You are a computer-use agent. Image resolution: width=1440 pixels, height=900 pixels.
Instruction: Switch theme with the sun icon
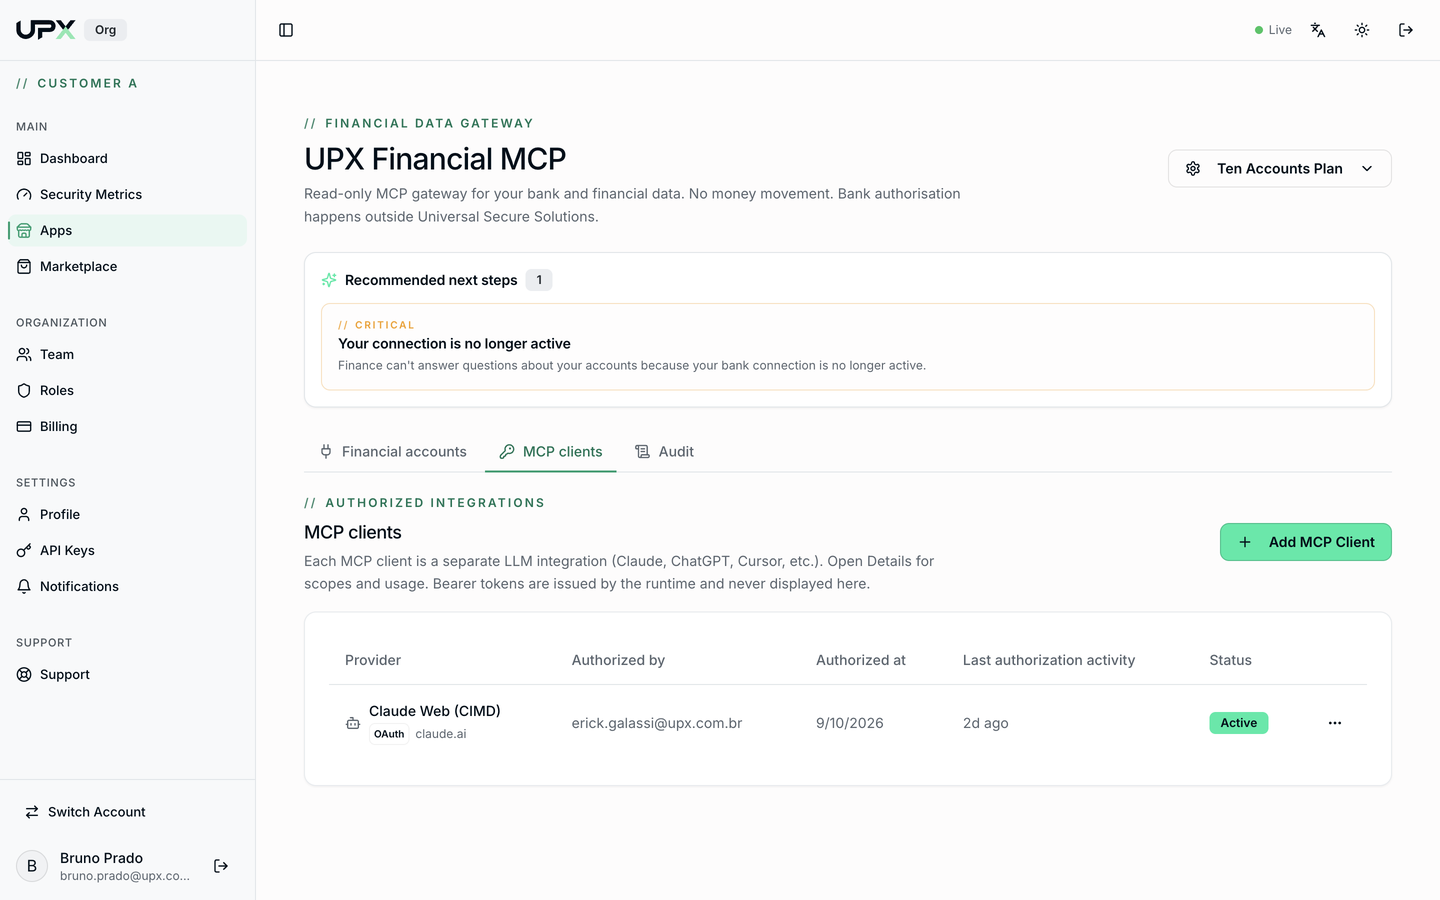1362,30
